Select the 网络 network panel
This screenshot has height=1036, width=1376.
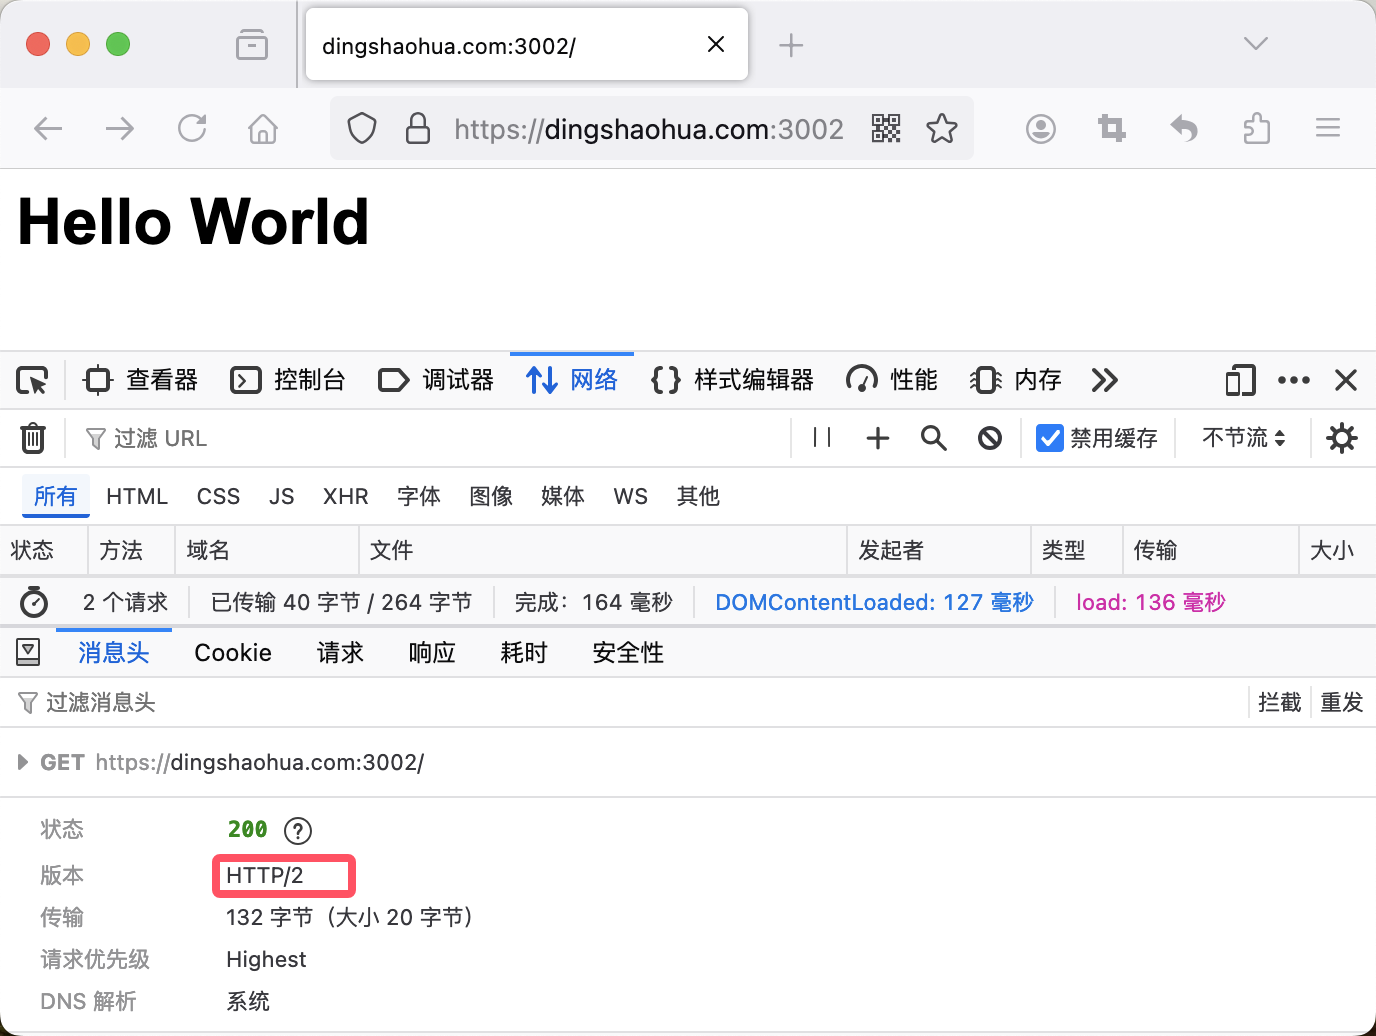(572, 380)
